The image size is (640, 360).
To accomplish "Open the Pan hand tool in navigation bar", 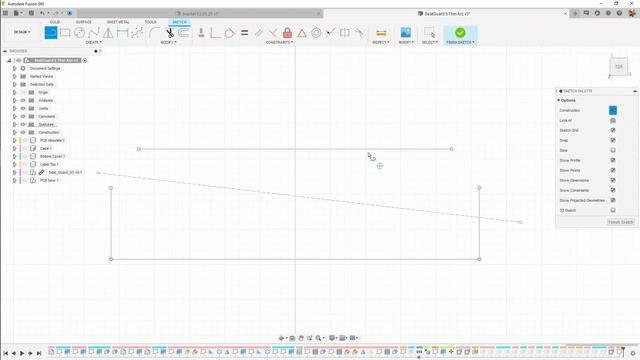I will pos(301,338).
